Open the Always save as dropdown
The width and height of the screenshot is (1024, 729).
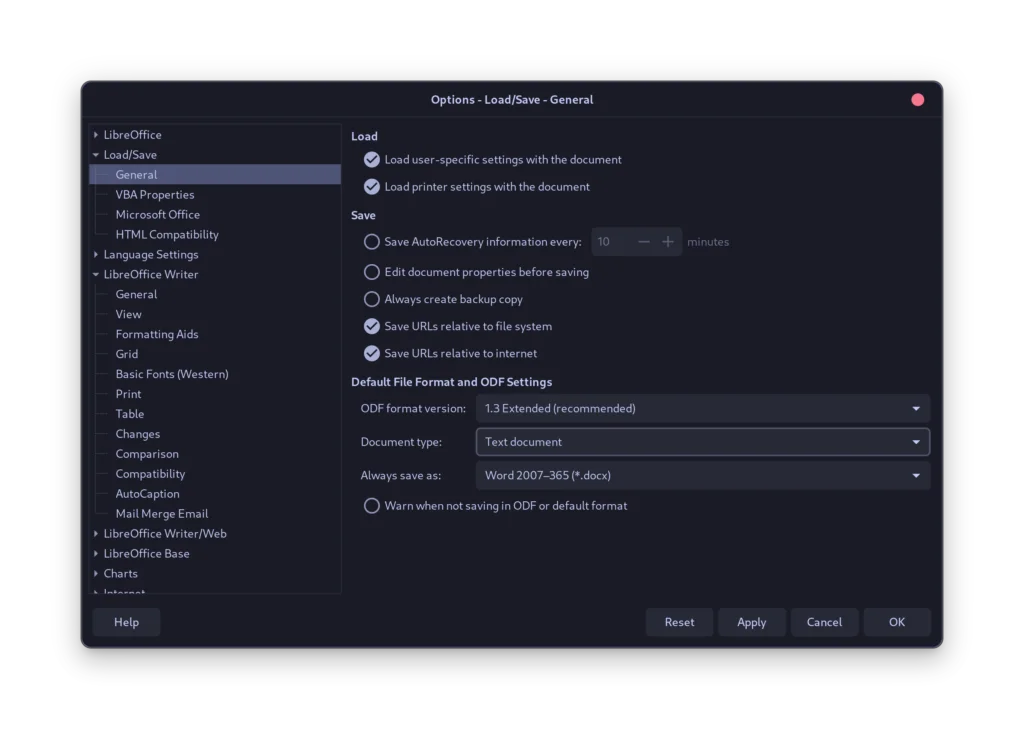(x=703, y=476)
